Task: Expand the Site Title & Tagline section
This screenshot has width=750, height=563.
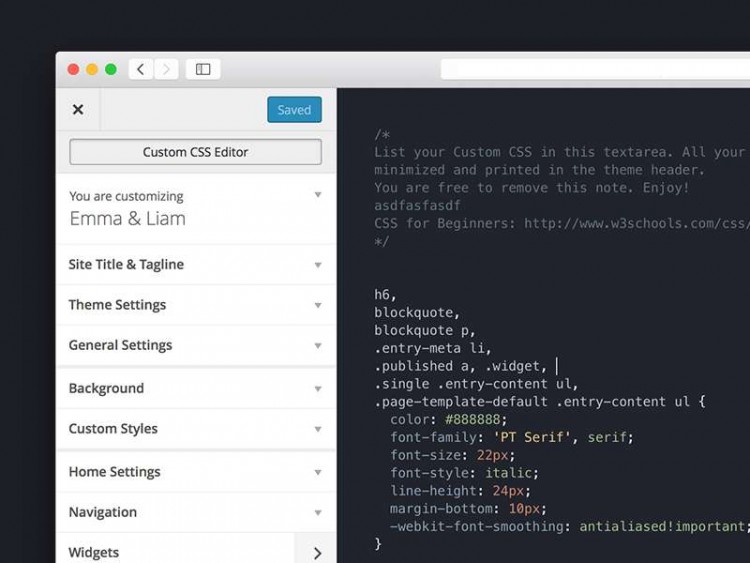Action: coord(126,265)
